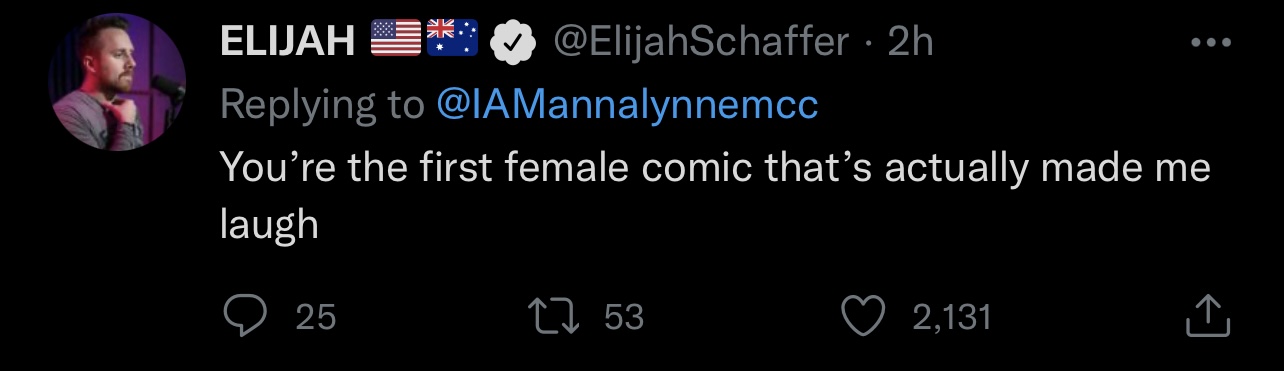1284x371 pixels.
Task: Click the like count 2,131
Action: click(952, 318)
